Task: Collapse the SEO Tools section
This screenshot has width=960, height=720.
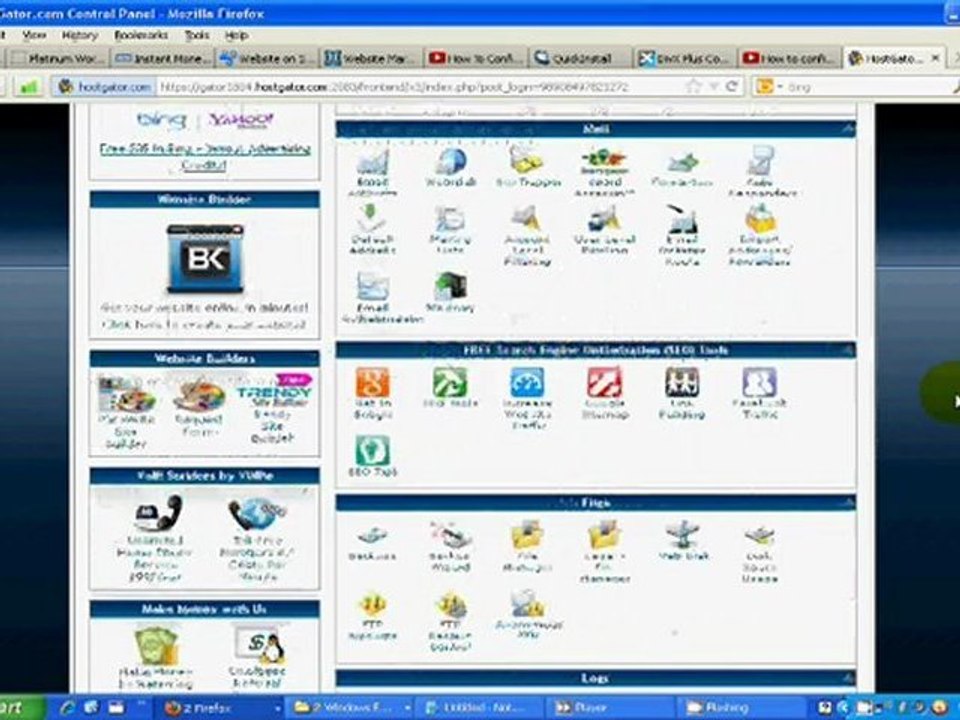Action: [x=847, y=350]
